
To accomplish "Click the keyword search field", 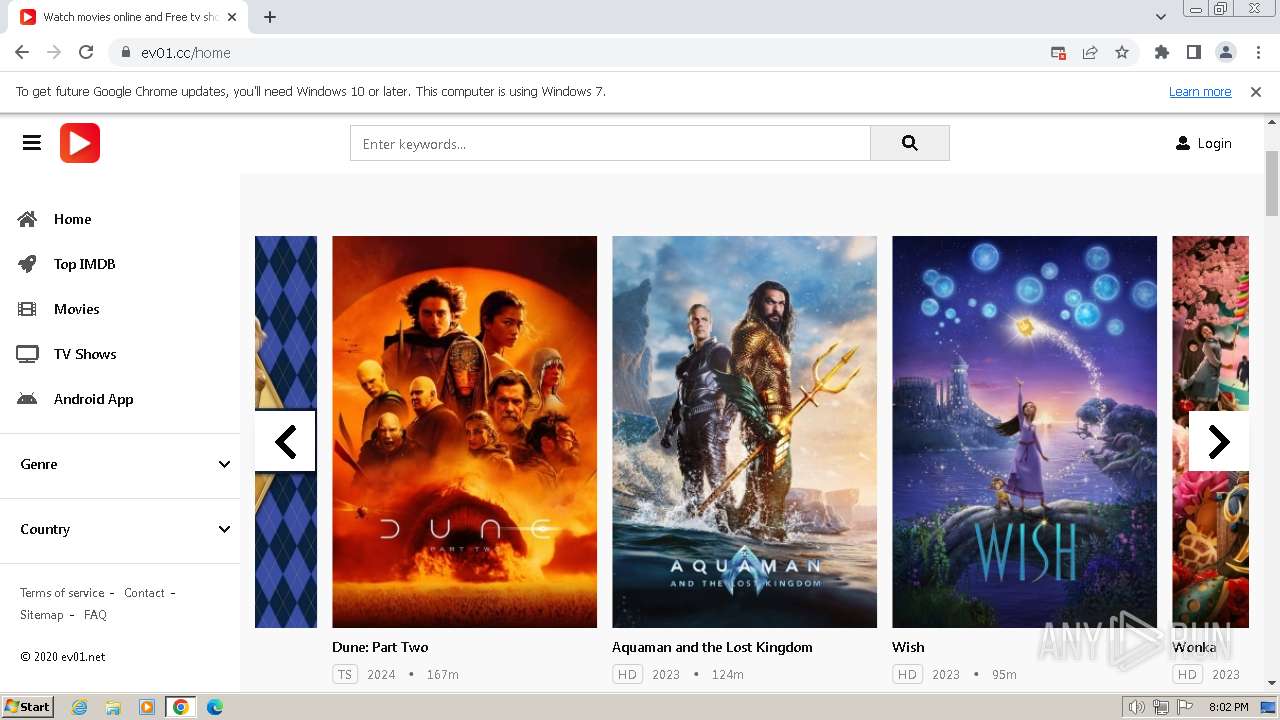I will (x=610, y=143).
